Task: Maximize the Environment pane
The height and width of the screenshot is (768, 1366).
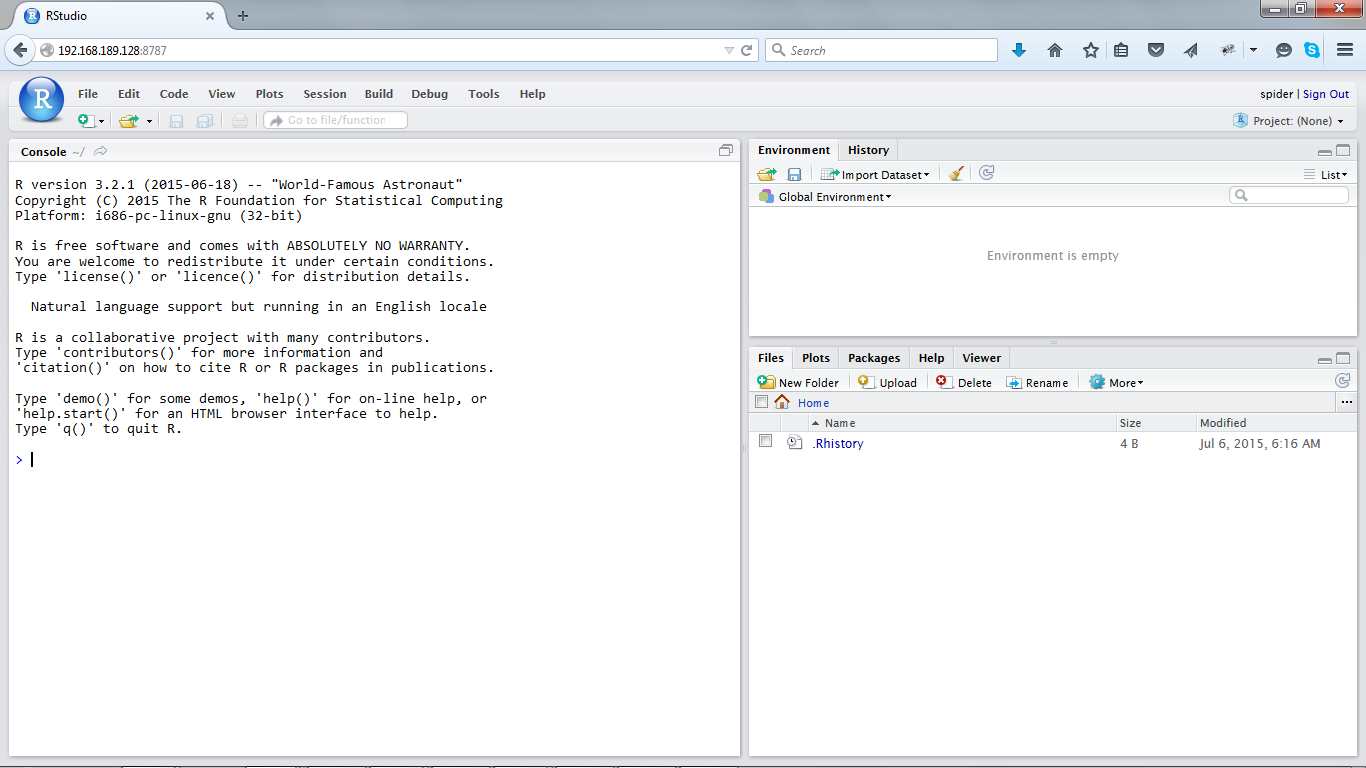Action: click(1343, 151)
